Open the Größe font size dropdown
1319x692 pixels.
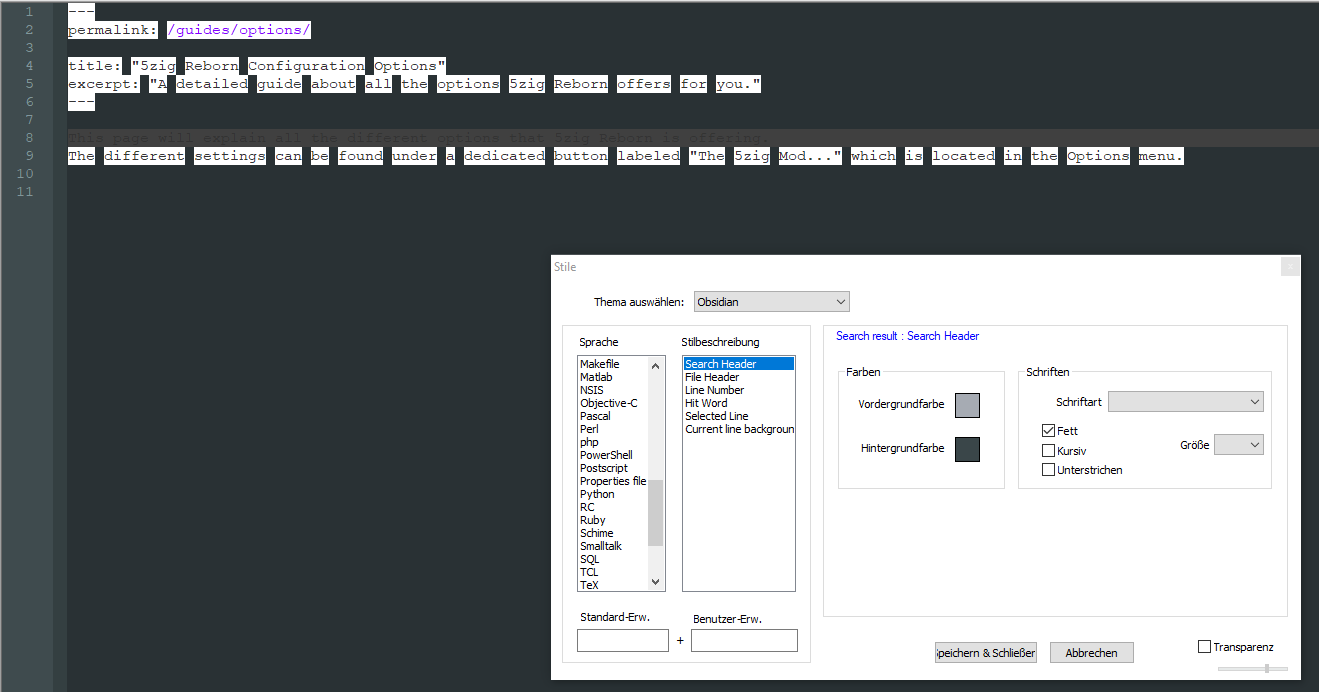coord(1238,445)
